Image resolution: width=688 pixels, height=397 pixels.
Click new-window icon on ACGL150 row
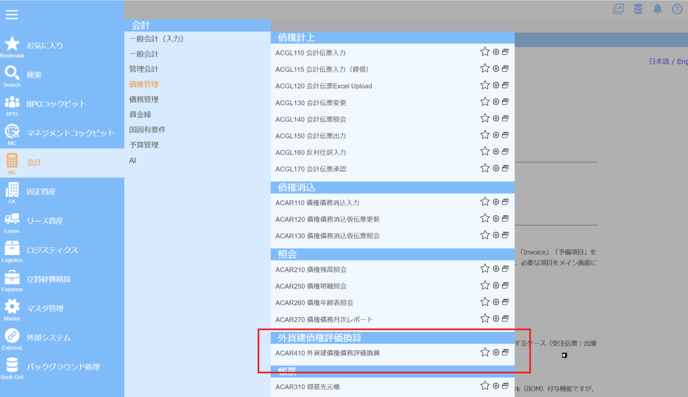click(505, 135)
